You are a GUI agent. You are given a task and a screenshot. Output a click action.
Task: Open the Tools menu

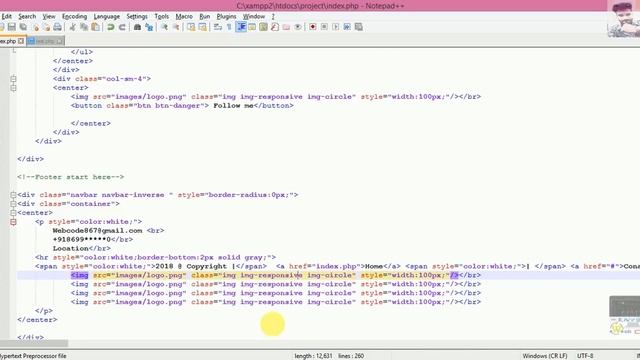click(162, 16)
